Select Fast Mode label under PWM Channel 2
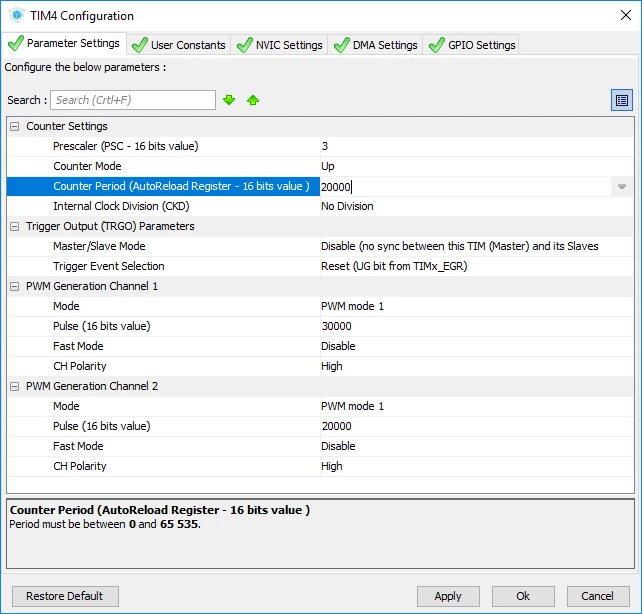Image resolution: width=642 pixels, height=614 pixels. 78,446
